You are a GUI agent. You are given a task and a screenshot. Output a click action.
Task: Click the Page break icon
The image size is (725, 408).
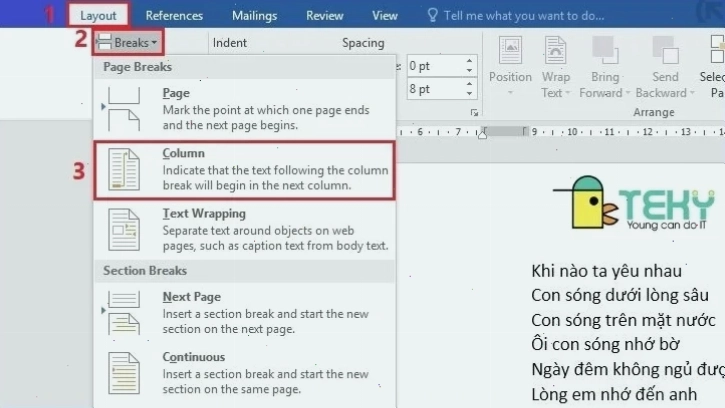coord(123,109)
